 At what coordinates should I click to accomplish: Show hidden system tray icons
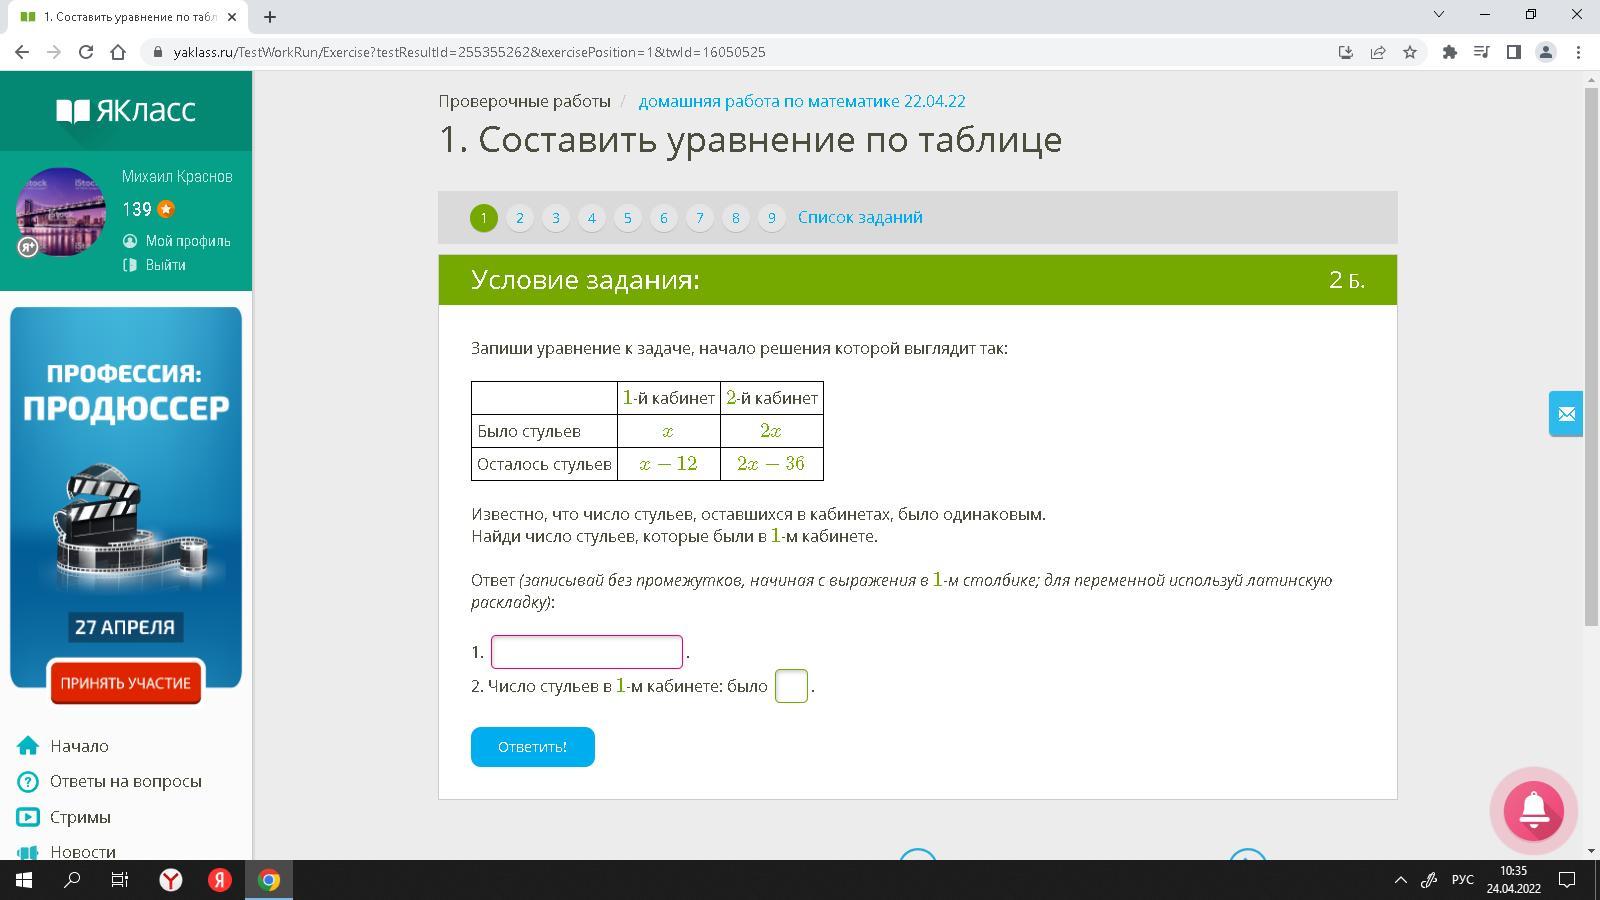tap(1400, 880)
